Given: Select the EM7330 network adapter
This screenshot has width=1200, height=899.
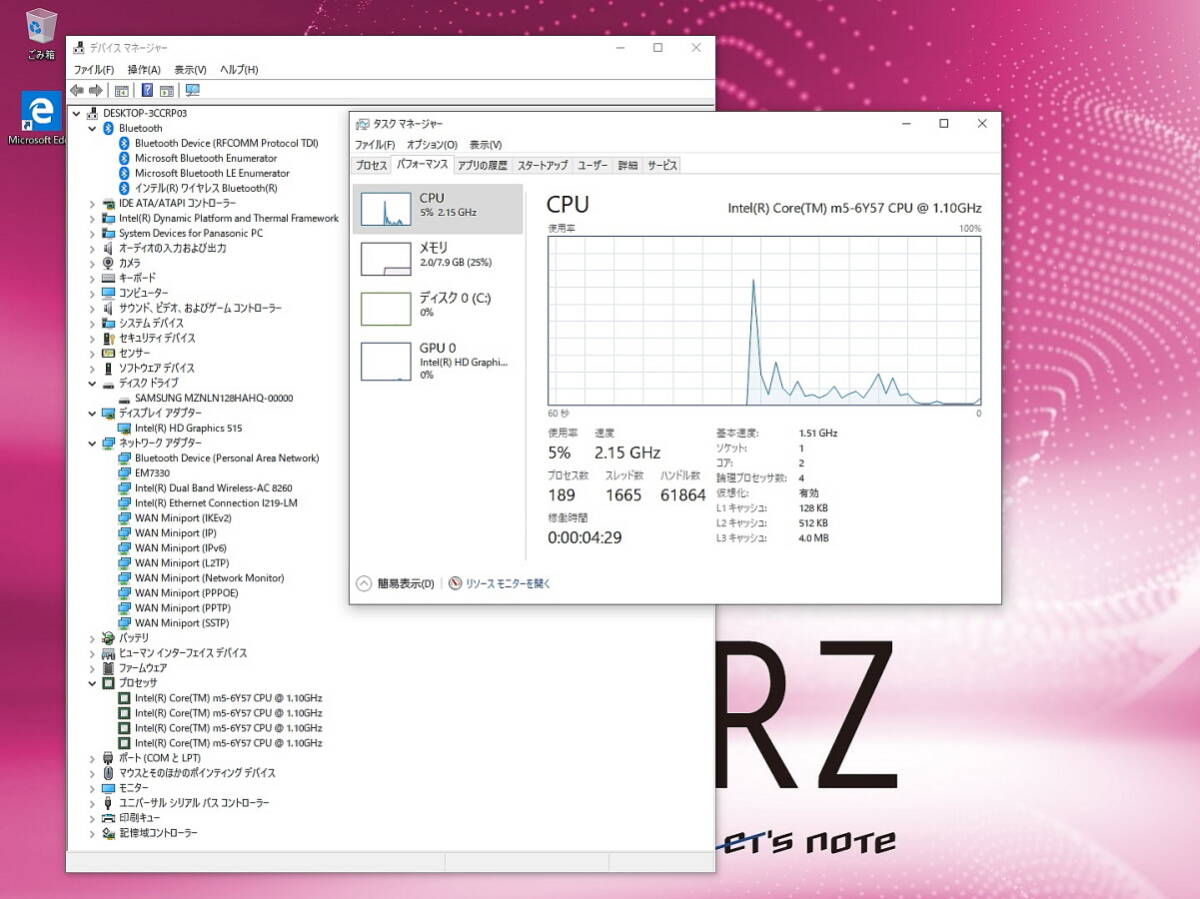Looking at the screenshot, I should [152, 473].
